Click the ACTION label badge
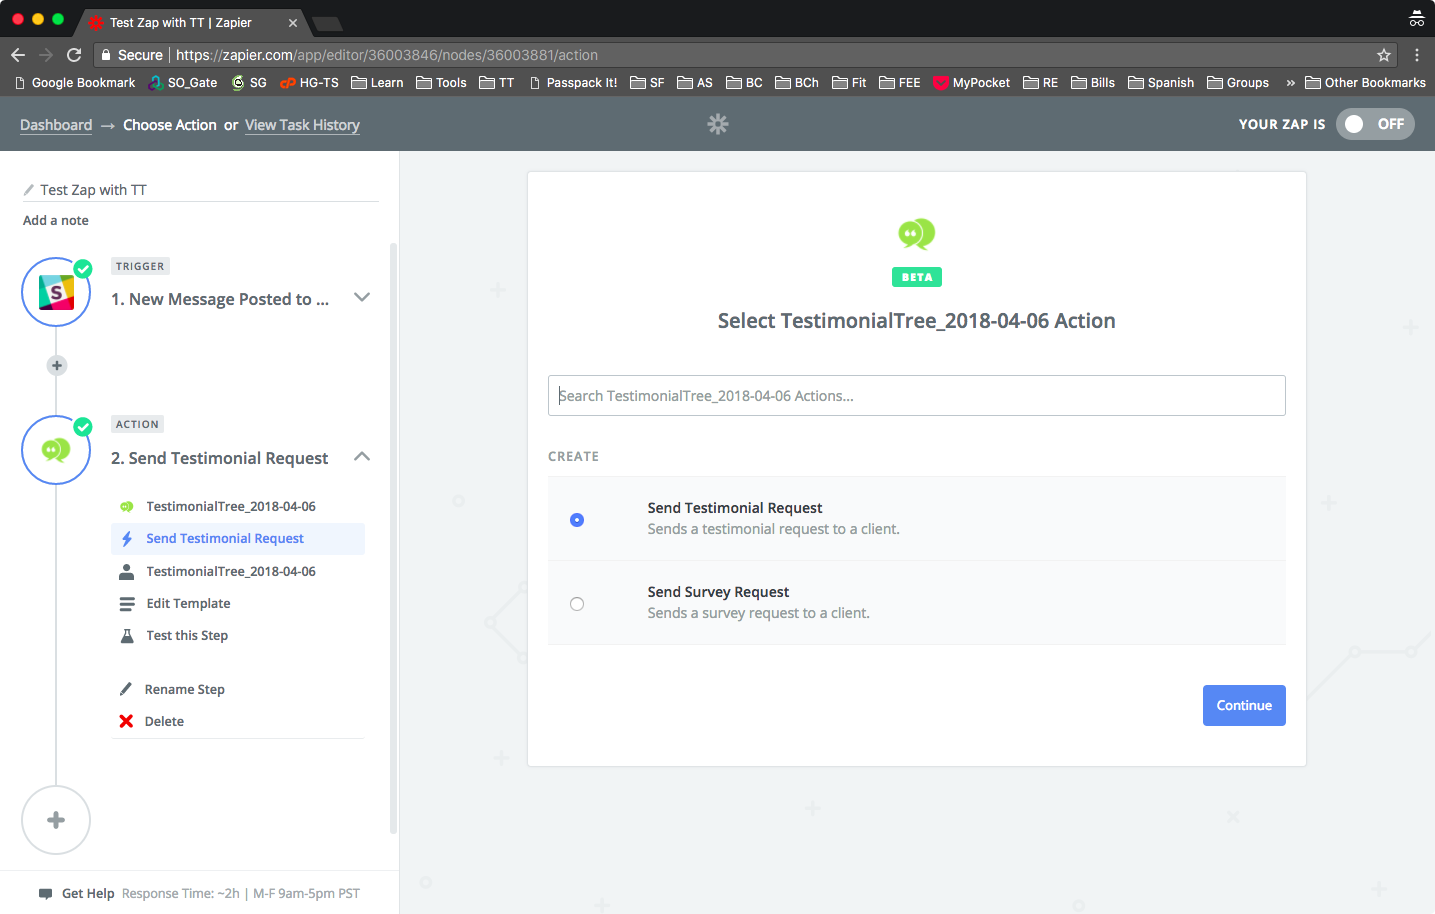This screenshot has height=914, width=1435. point(137,424)
